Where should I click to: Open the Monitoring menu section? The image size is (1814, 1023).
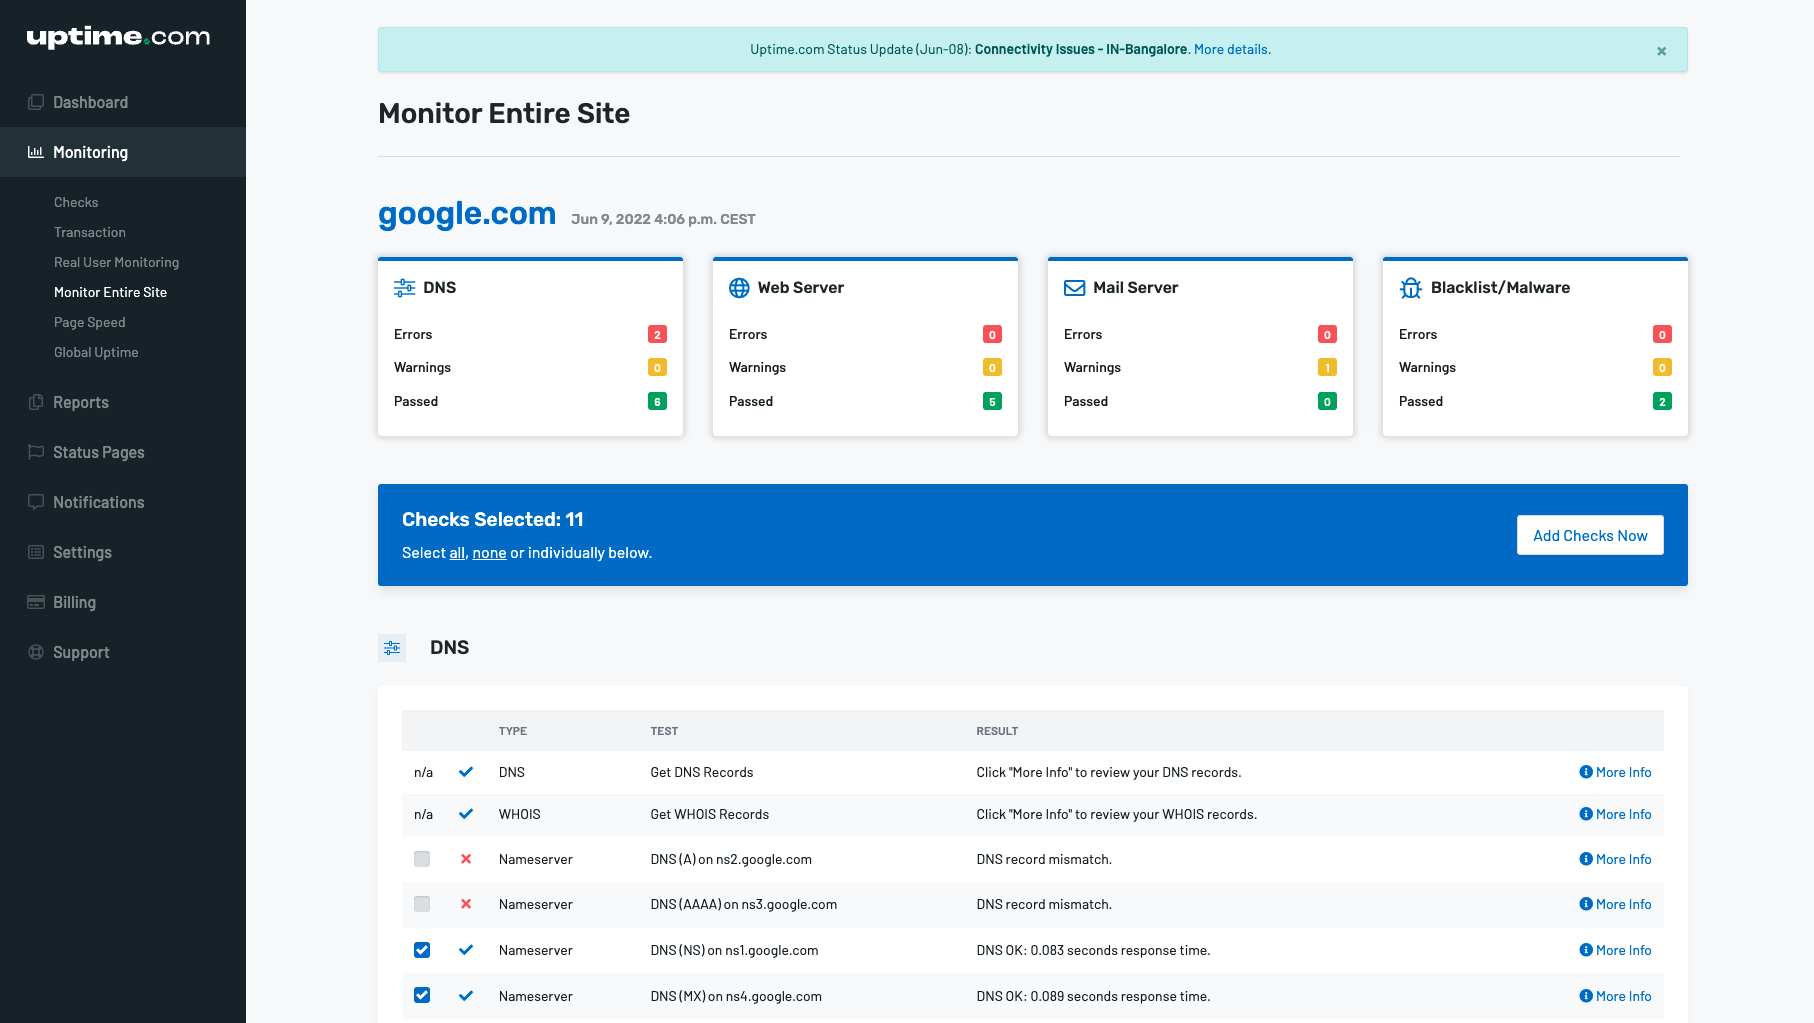[123, 152]
